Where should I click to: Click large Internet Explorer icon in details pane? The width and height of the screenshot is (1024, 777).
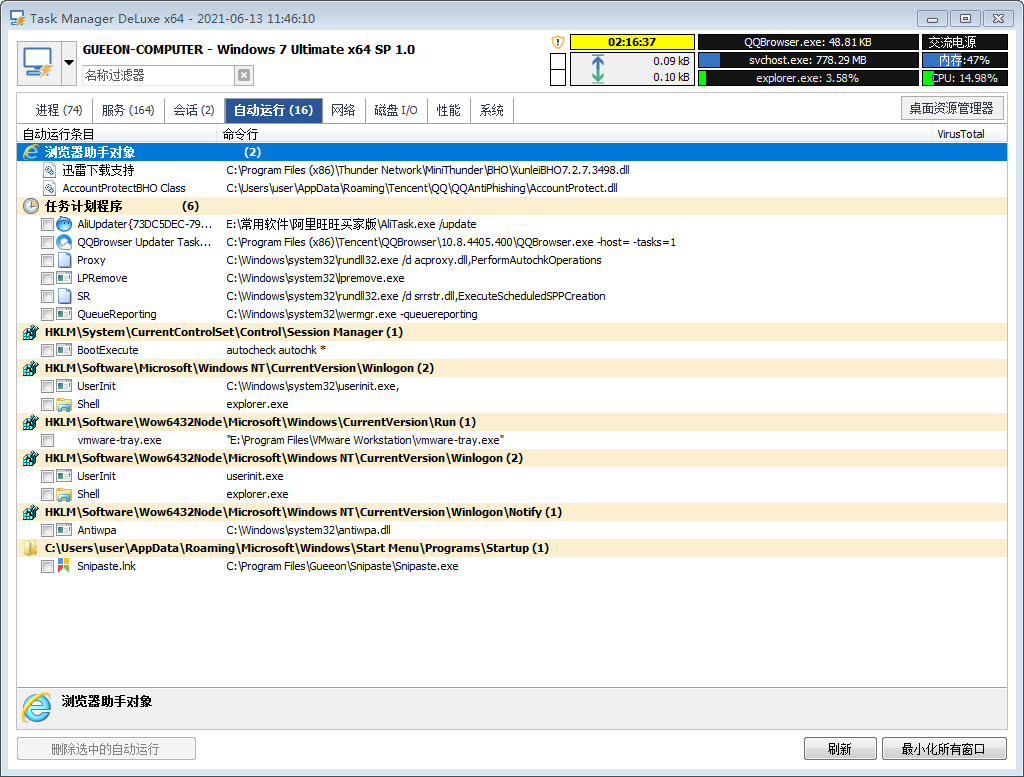tap(37, 708)
